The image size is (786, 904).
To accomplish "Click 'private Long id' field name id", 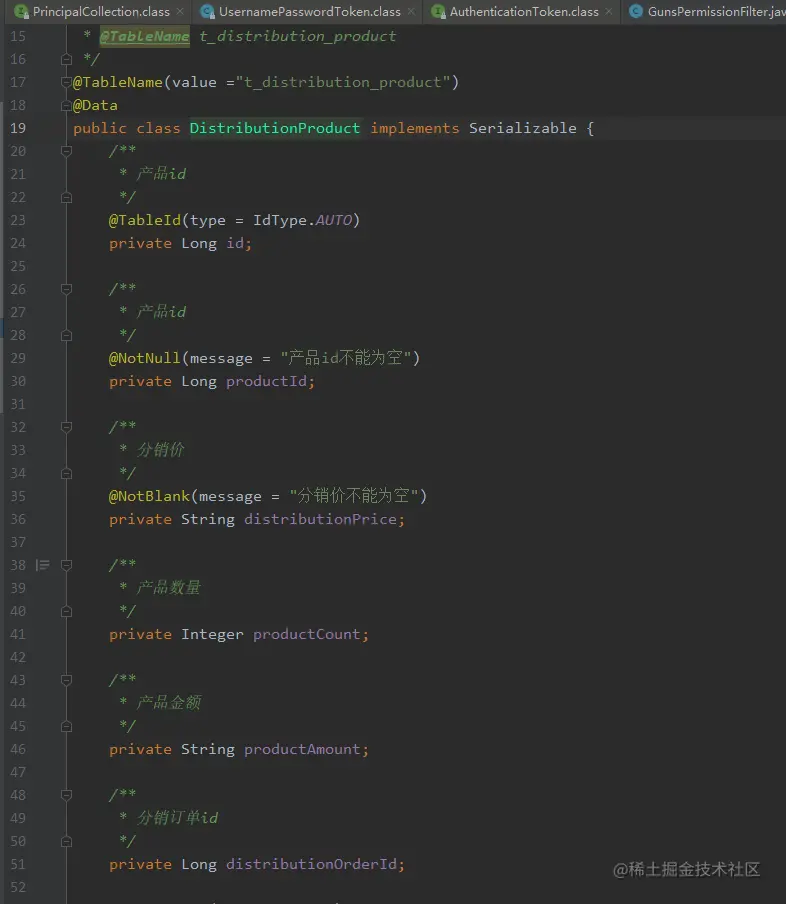I will 235,243.
